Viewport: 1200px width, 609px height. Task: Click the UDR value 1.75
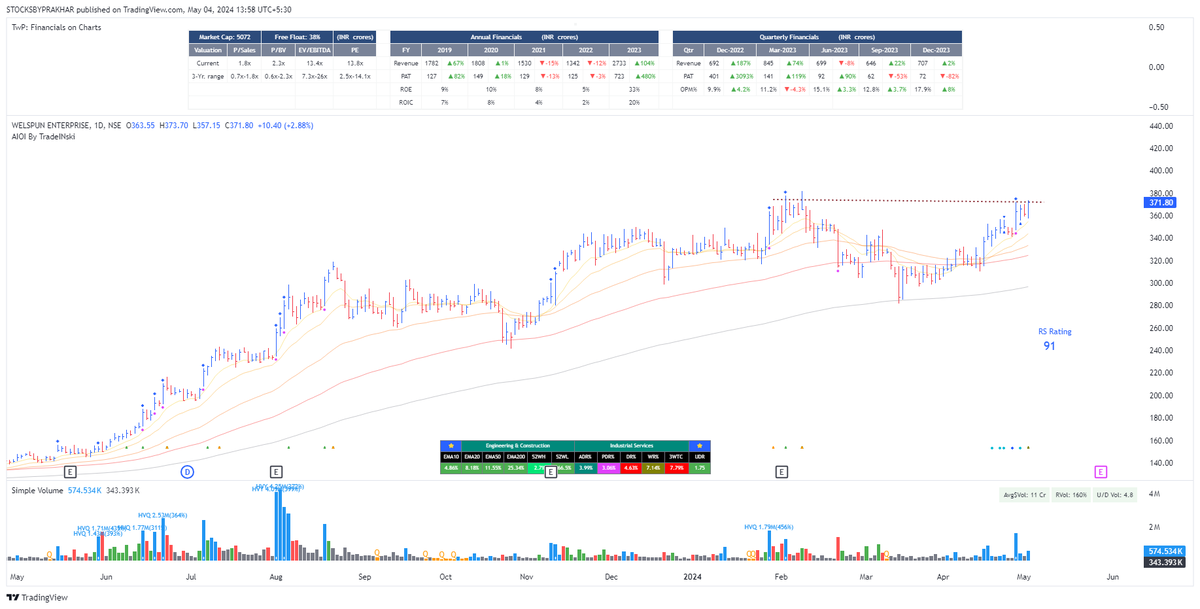(x=700, y=467)
